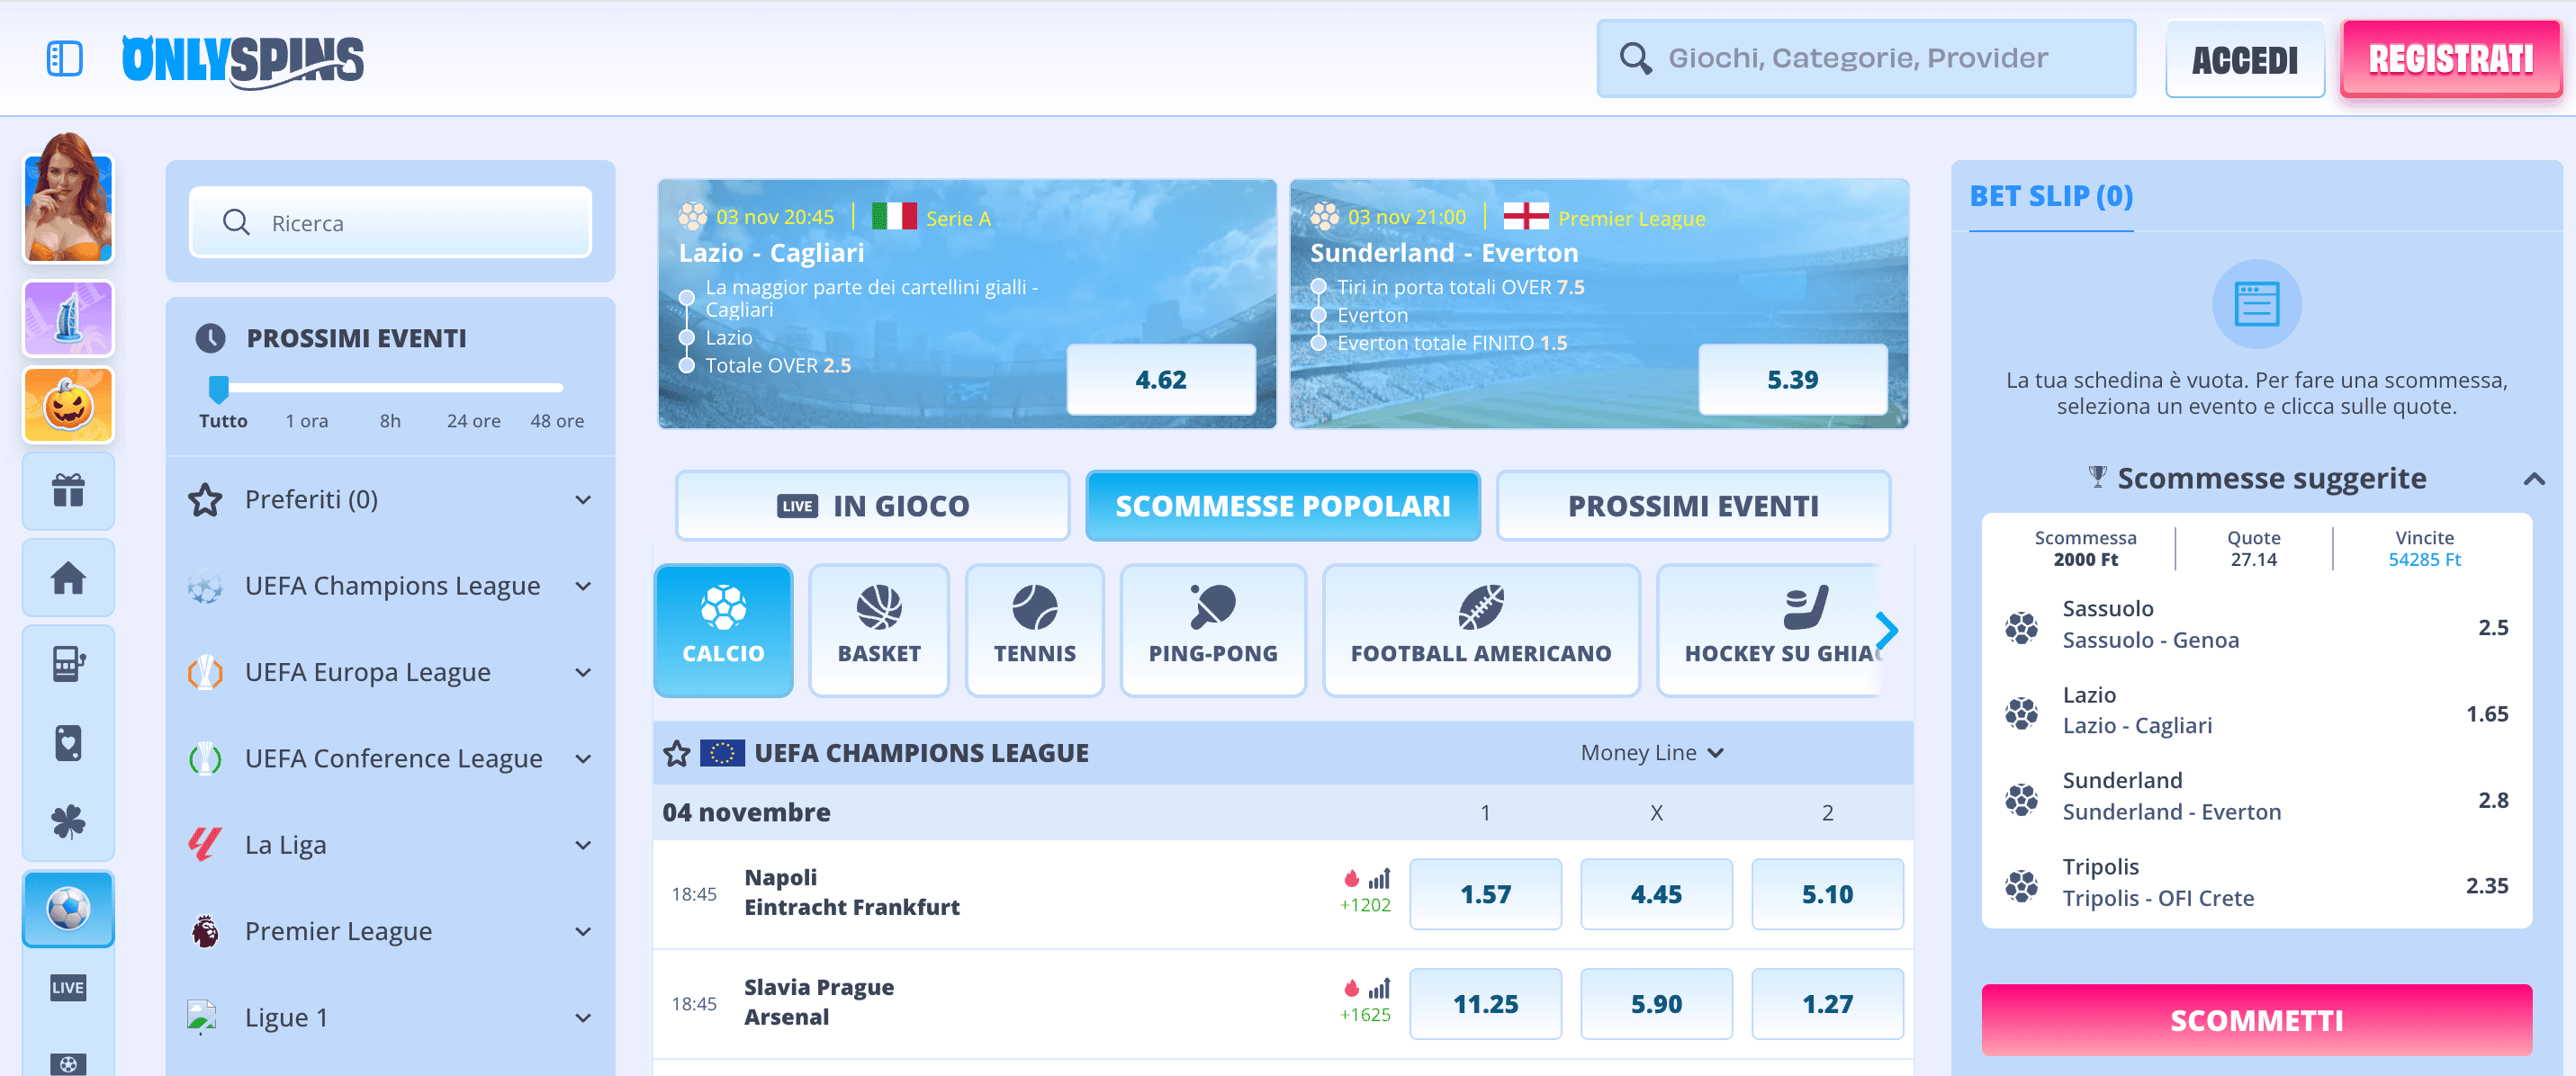Click the sidebar collapse toggle next to the logo
This screenshot has width=2576, height=1076.
pyautogui.click(x=64, y=58)
